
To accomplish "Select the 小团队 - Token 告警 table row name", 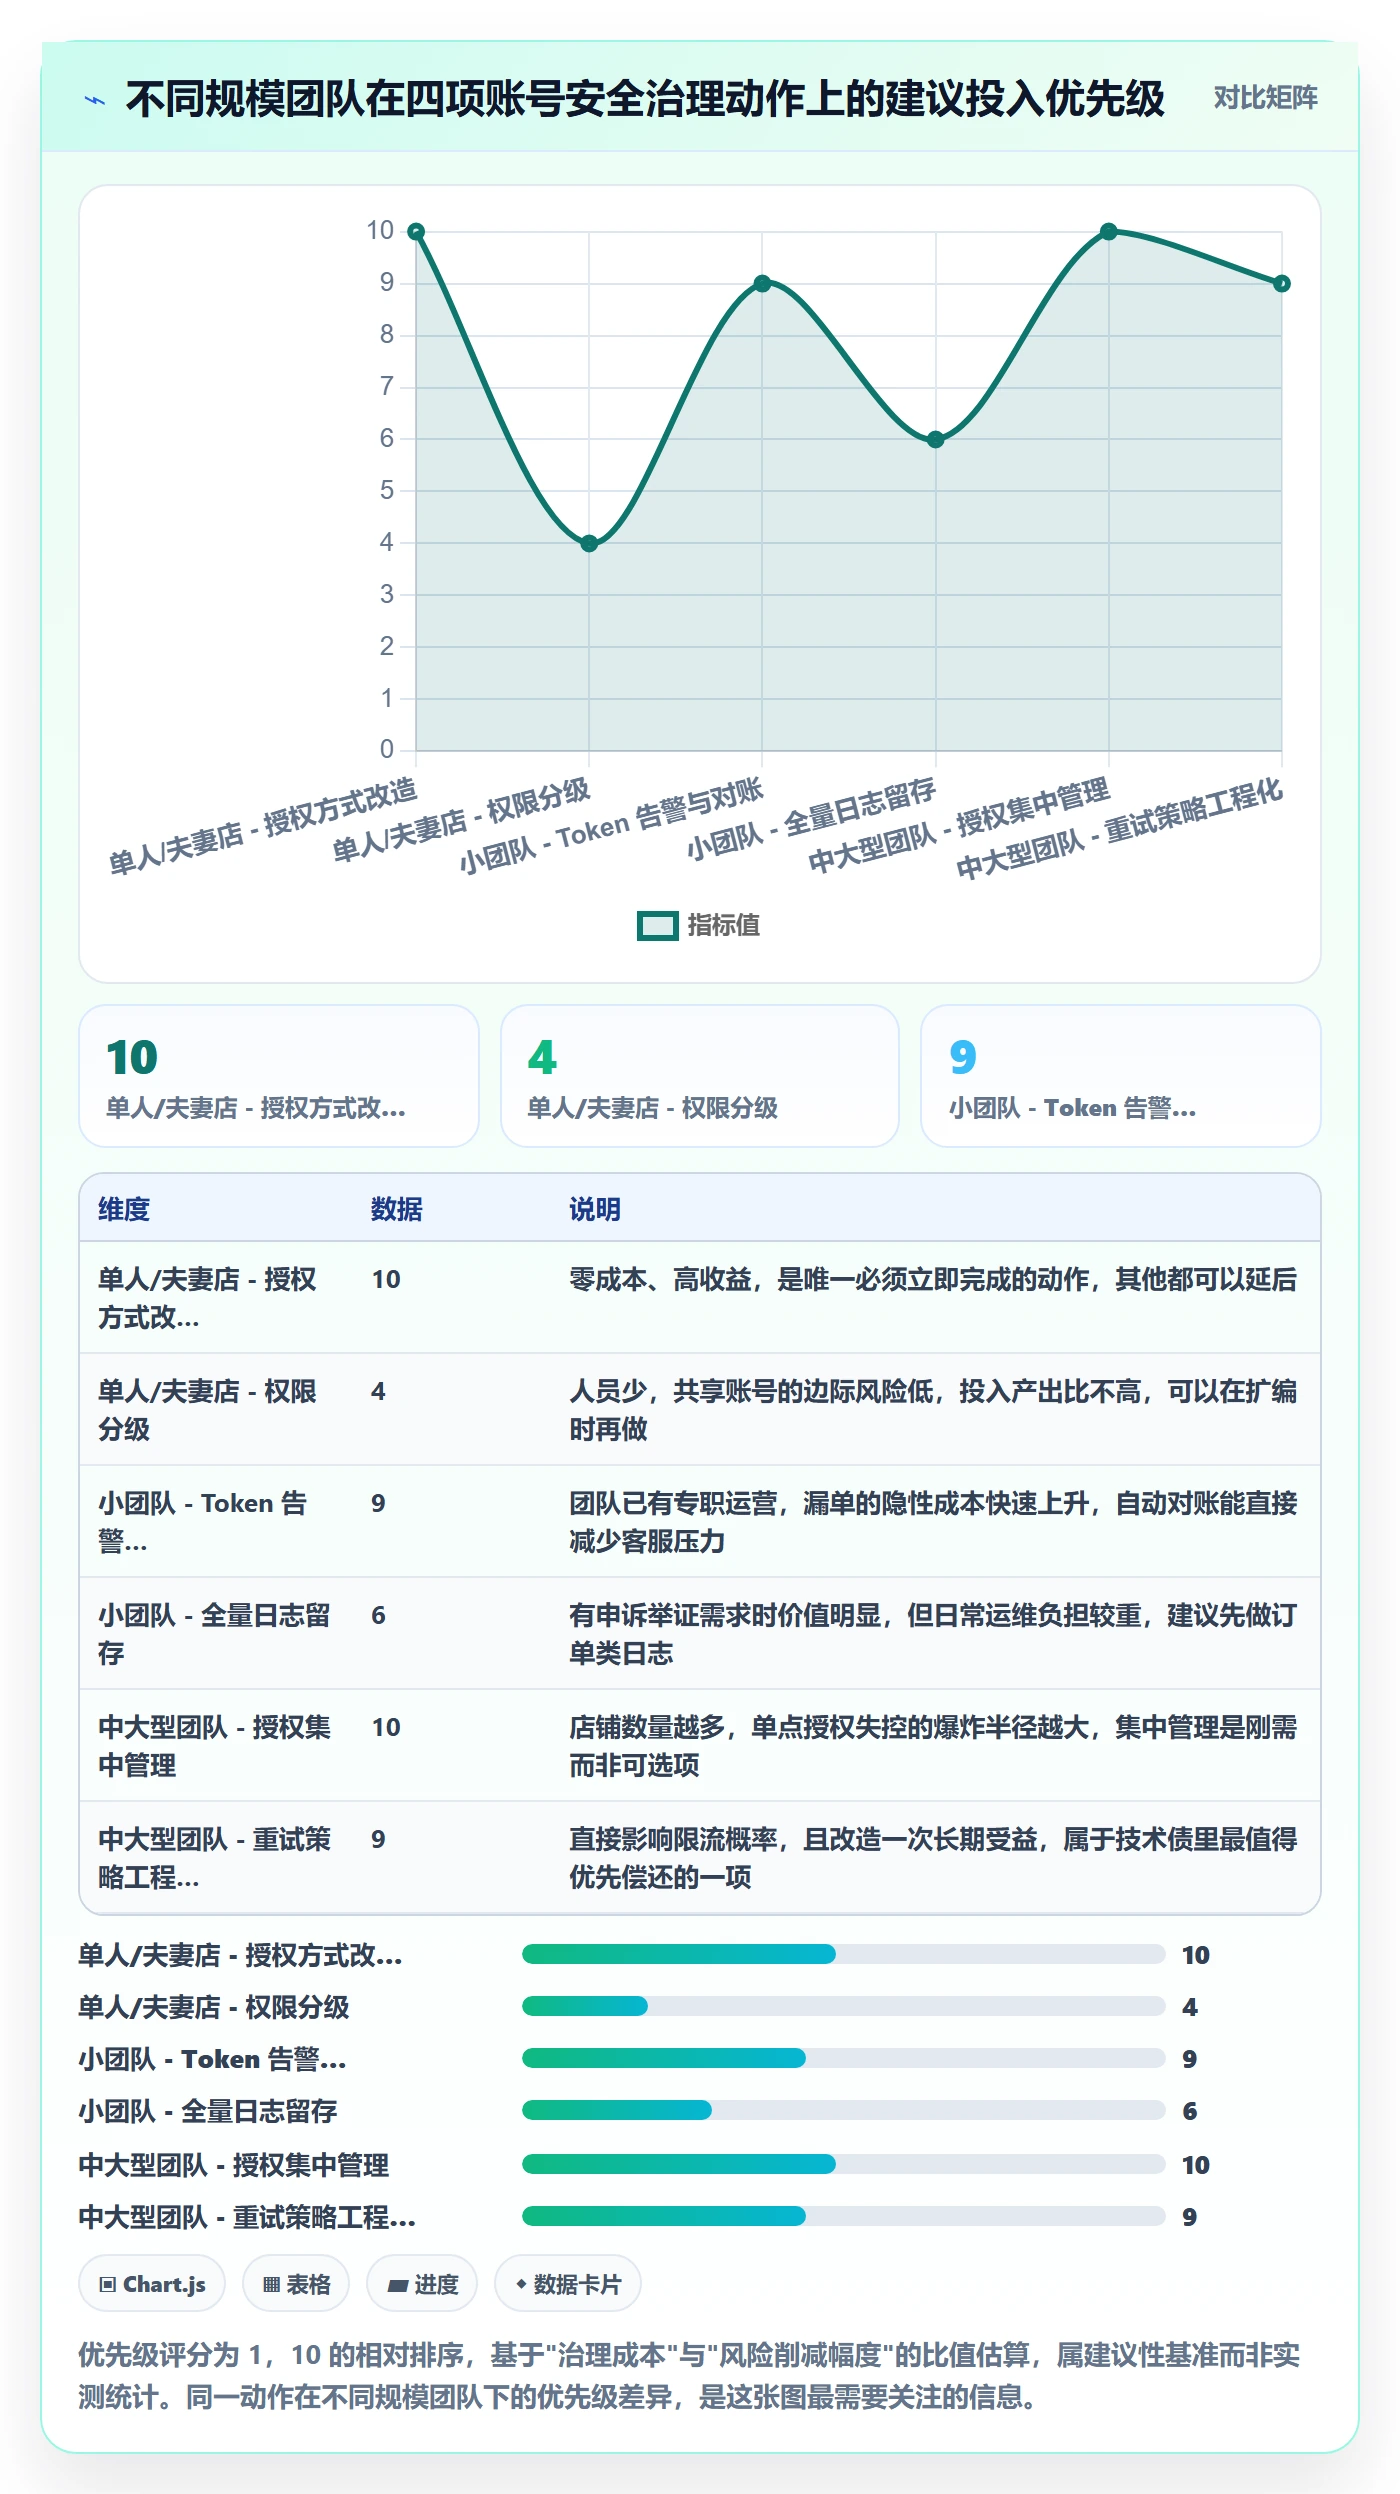I will (203, 1522).
